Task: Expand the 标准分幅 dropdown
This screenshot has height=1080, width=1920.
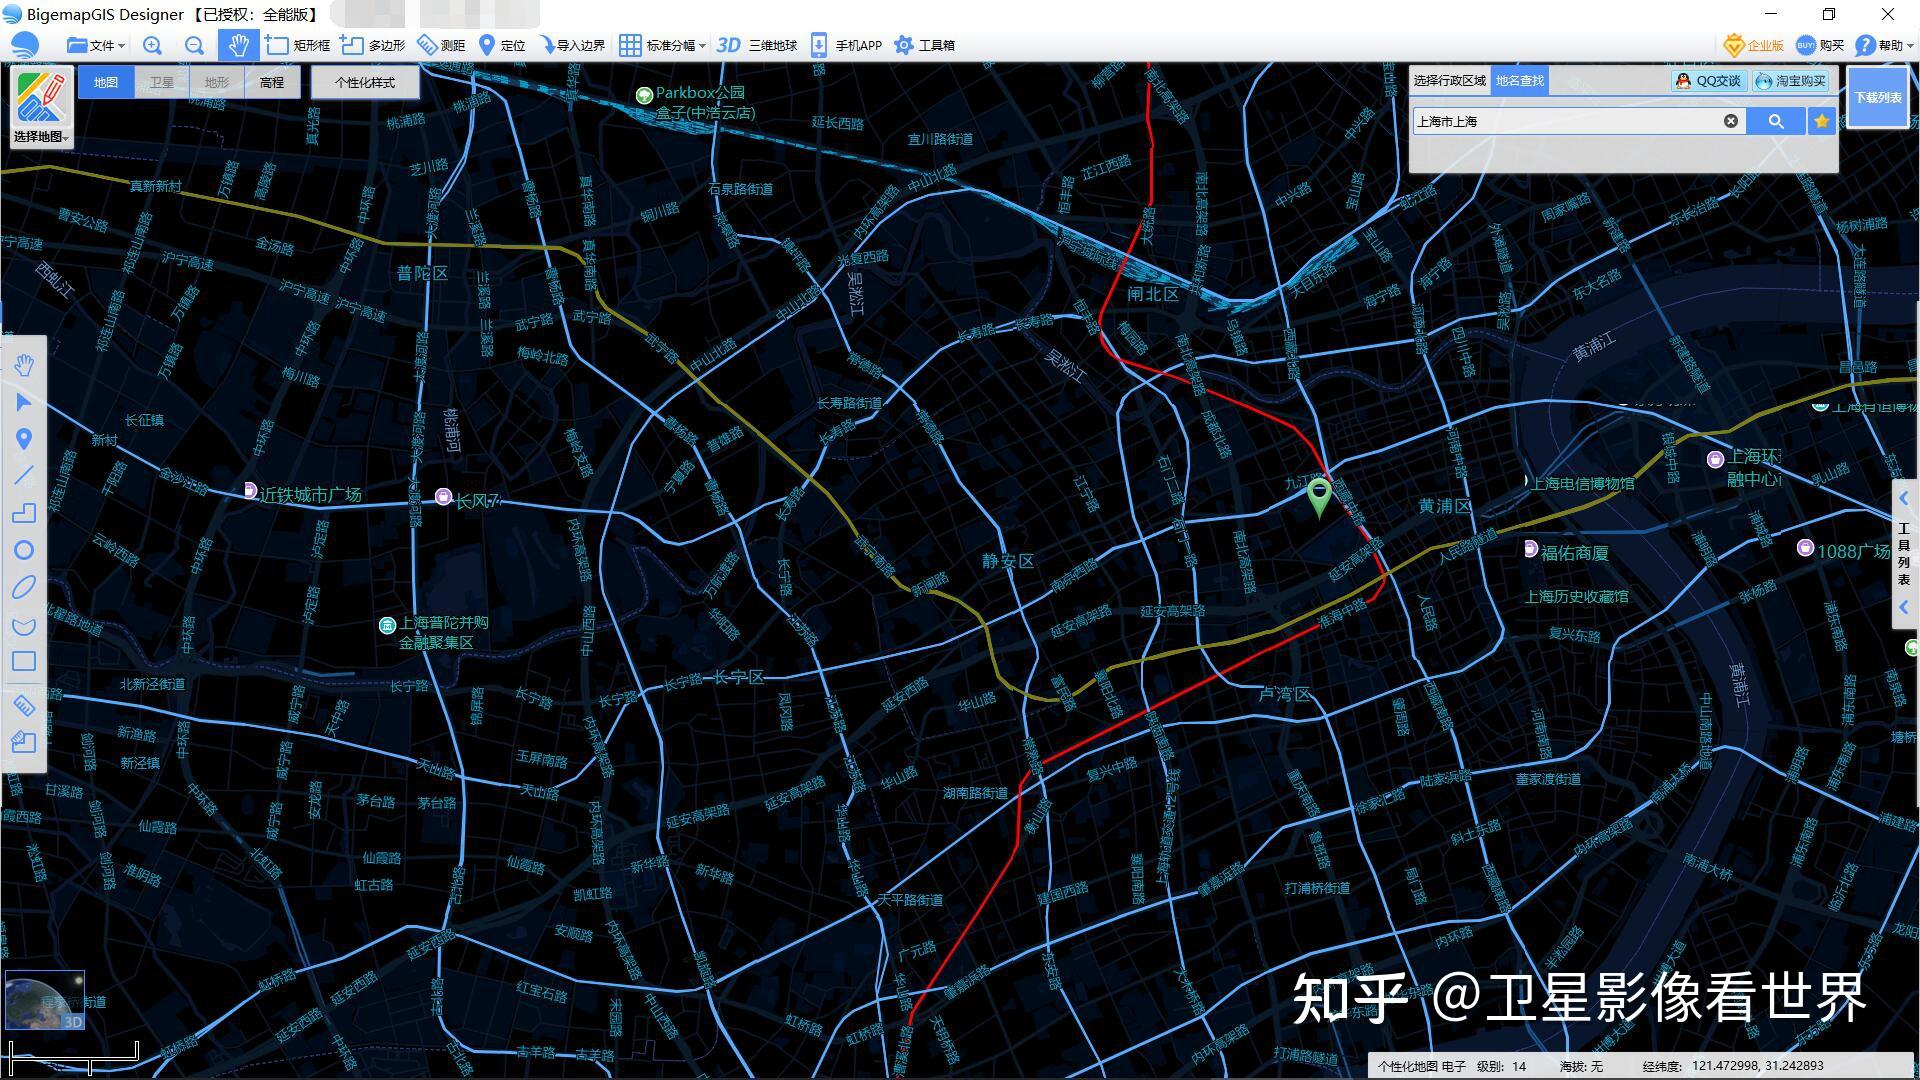Action: tap(662, 45)
